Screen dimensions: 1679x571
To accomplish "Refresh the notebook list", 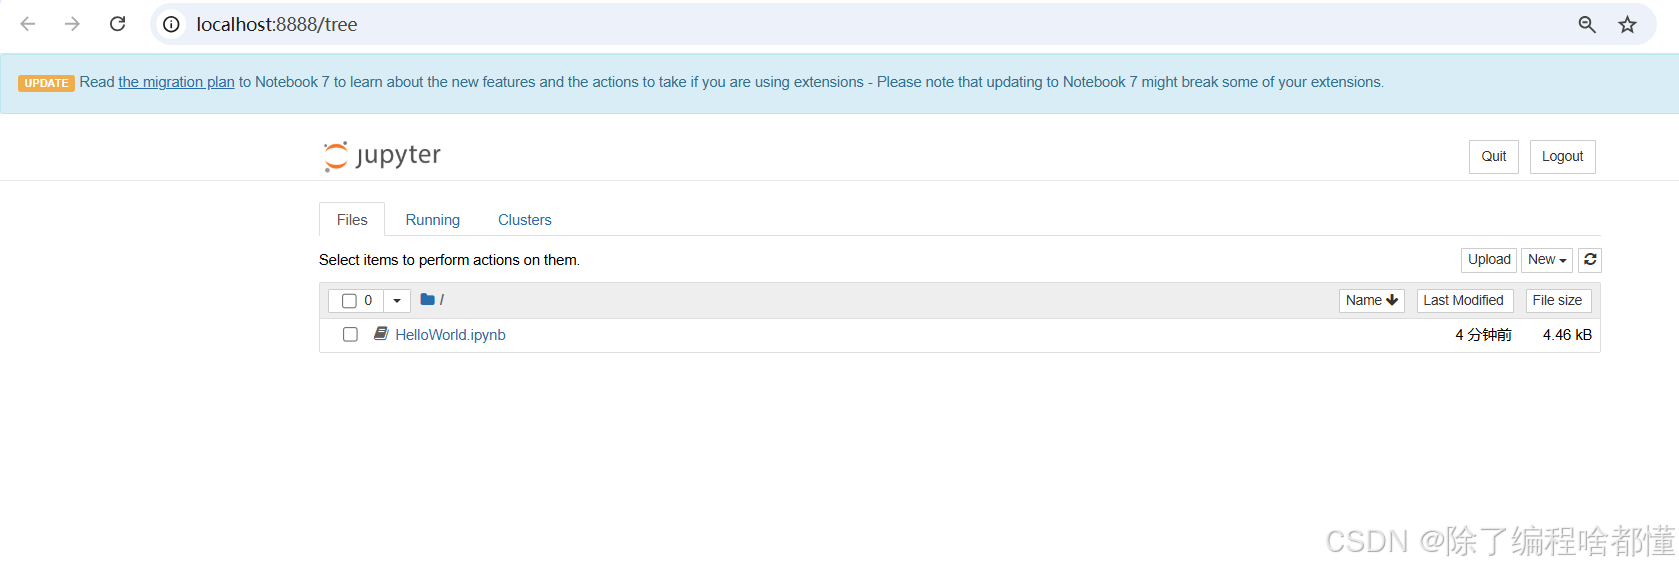I will pyautogui.click(x=1590, y=260).
